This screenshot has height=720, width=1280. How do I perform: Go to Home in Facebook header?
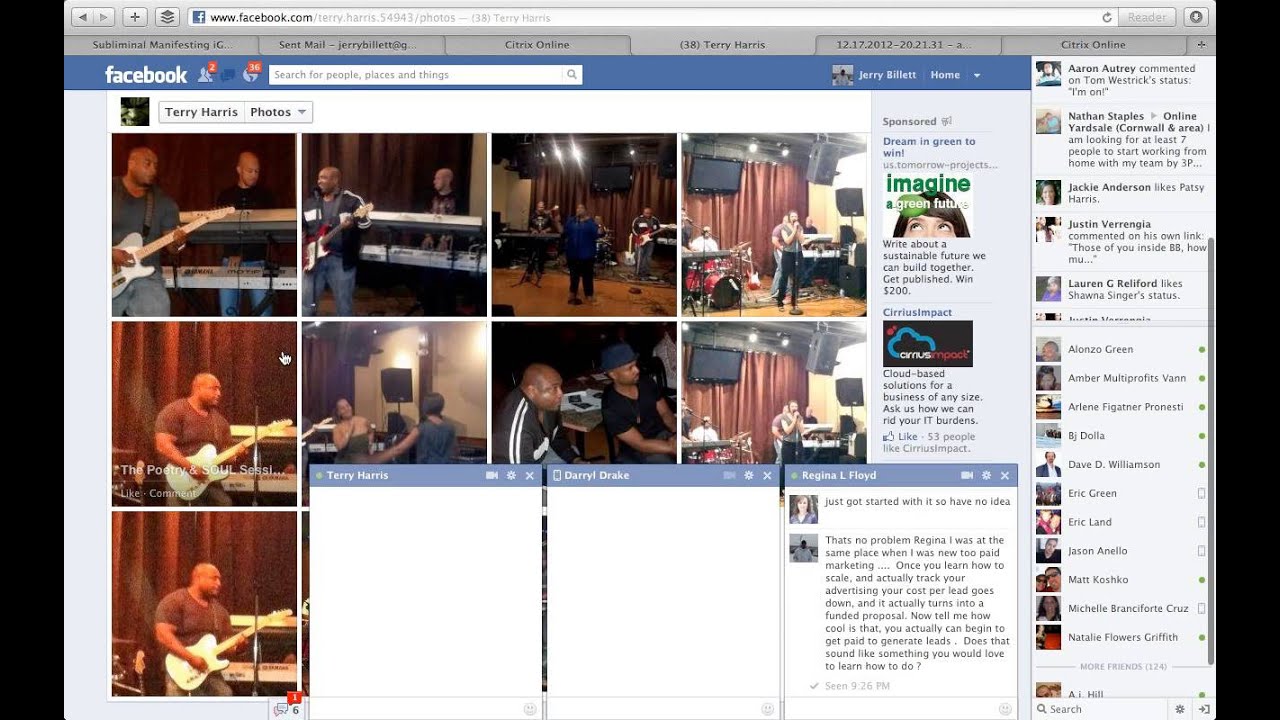click(945, 75)
